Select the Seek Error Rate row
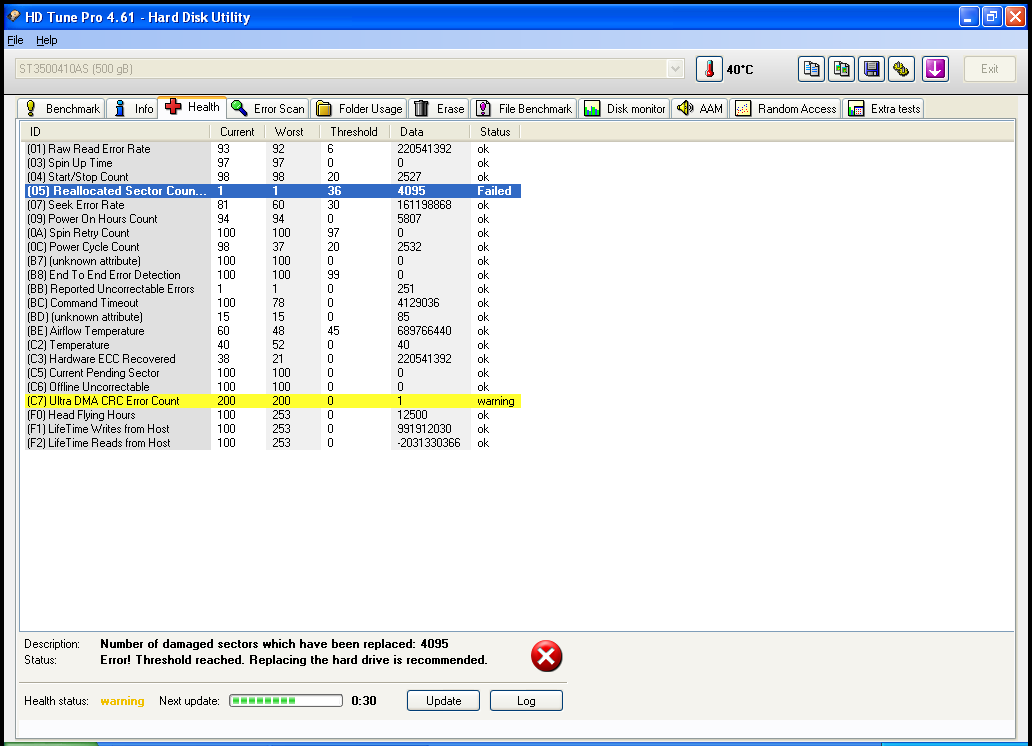The height and width of the screenshot is (746, 1032). pyautogui.click(x=272, y=205)
